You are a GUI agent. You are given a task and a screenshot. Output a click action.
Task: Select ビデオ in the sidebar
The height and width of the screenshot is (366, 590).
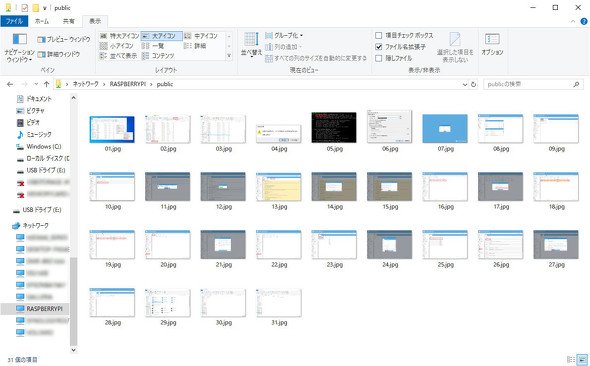coord(28,123)
